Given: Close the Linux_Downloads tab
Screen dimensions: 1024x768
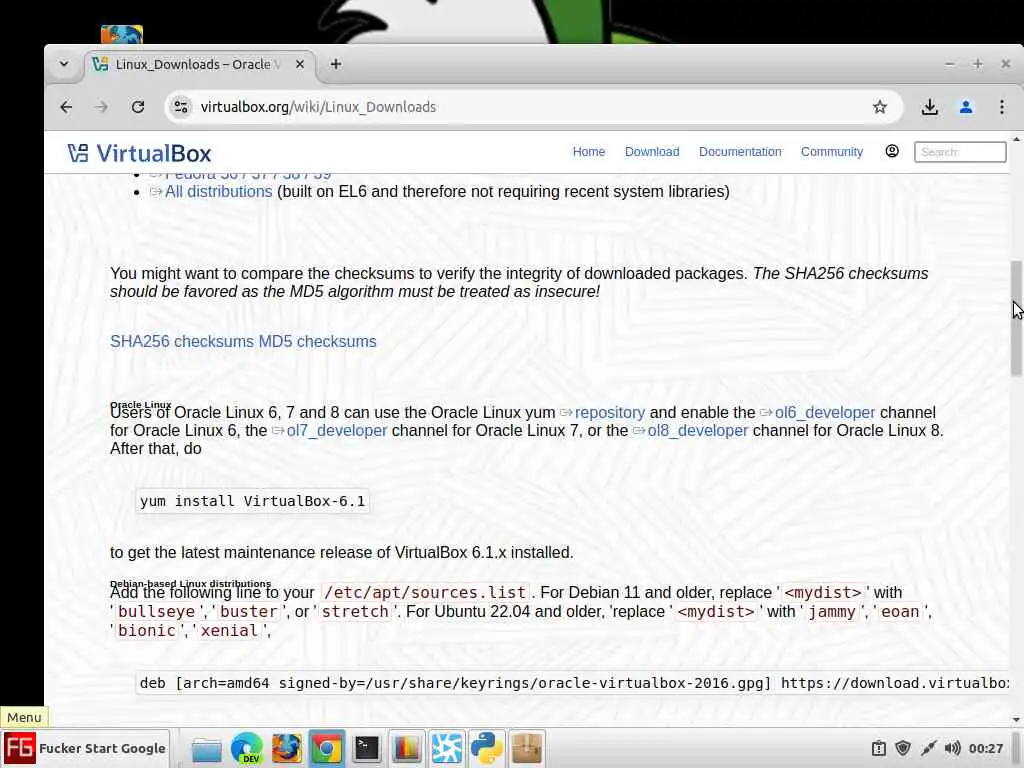Looking at the screenshot, I should [x=300, y=64].
